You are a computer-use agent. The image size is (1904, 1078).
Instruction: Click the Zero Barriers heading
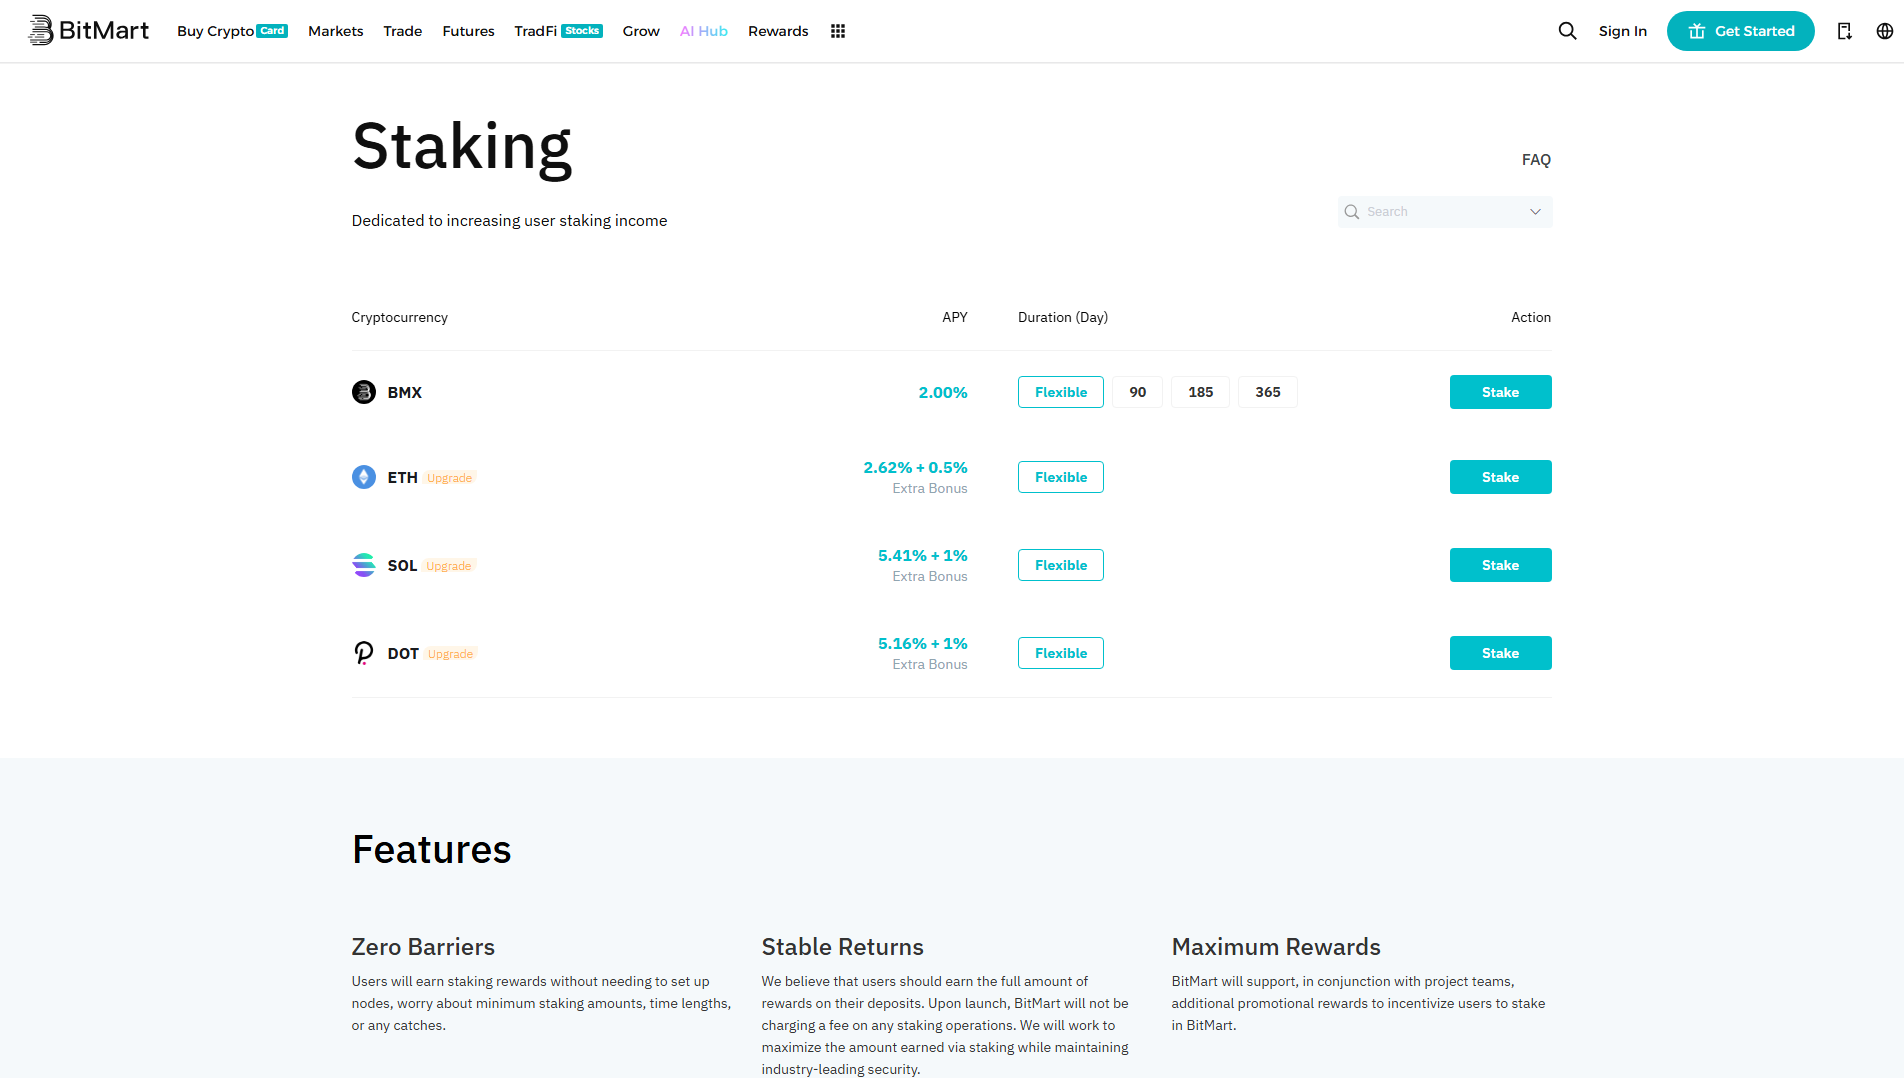click(x=423, y=947)
